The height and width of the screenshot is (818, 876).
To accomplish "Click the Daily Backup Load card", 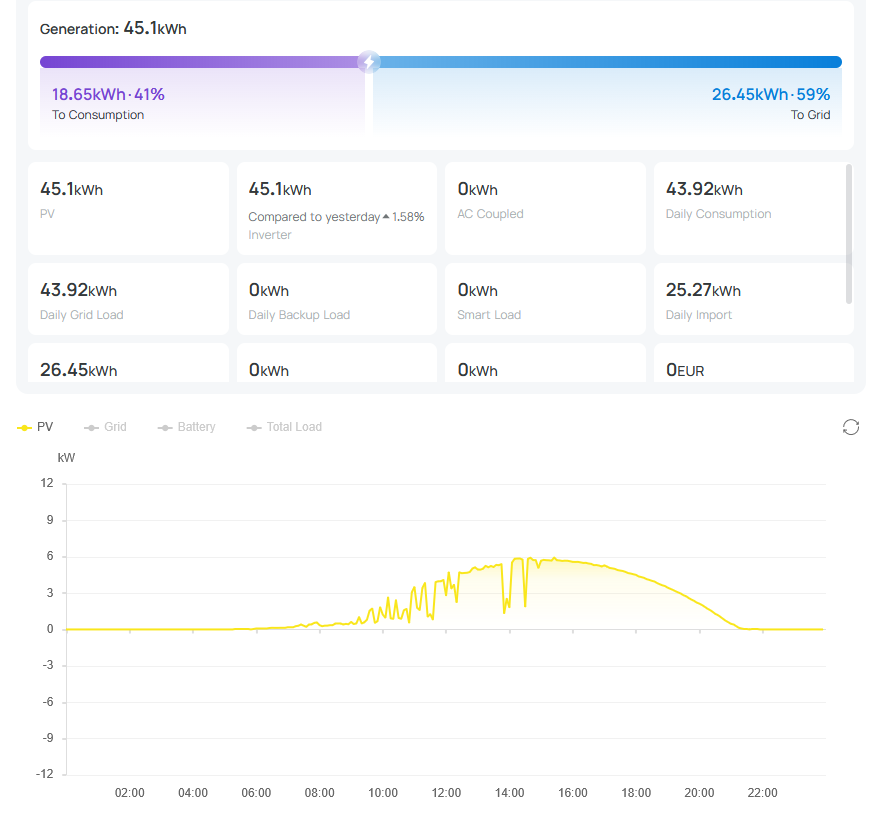I will coord(337,299).
